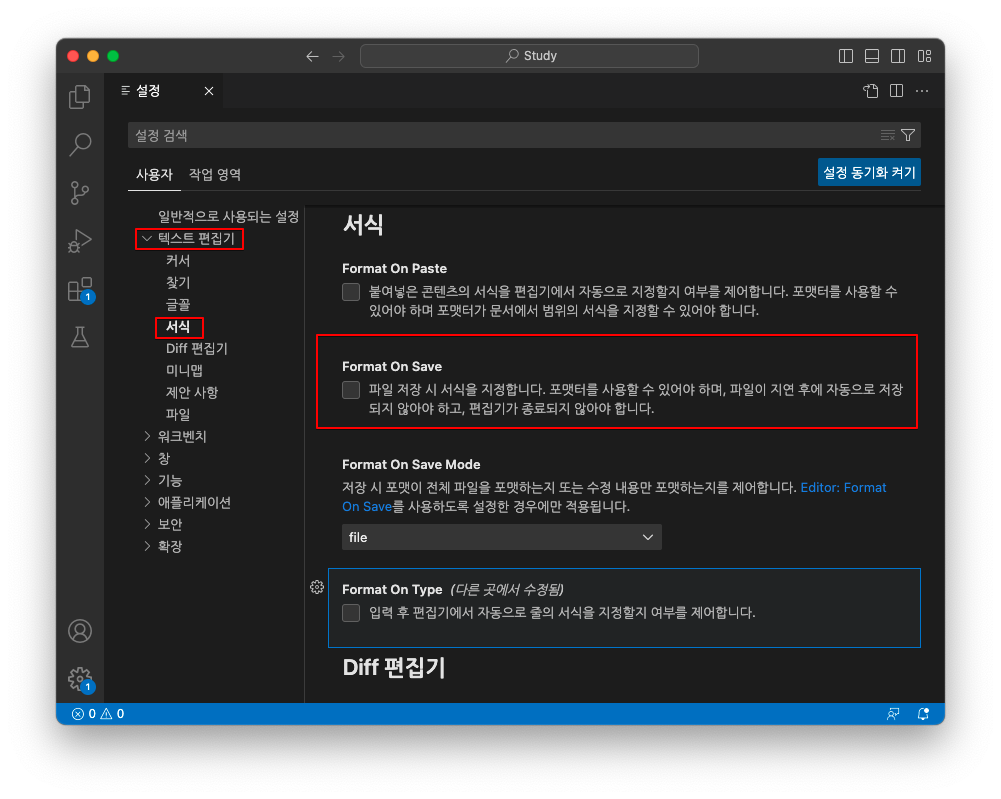This screenshot has width=1001, height=799.
Task: Open the Explorer view in activity bar
Action: coord(80,97)
